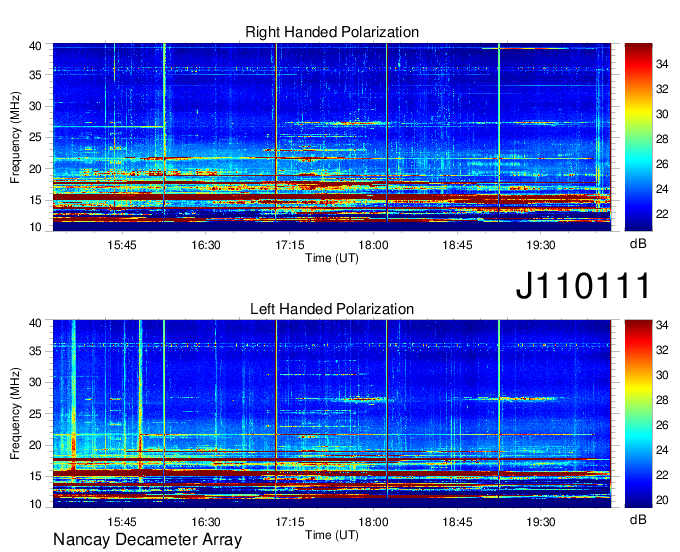680x552 pixels.
Task: Click the top plot's Time (UT) label
Action: coord(332,258)
